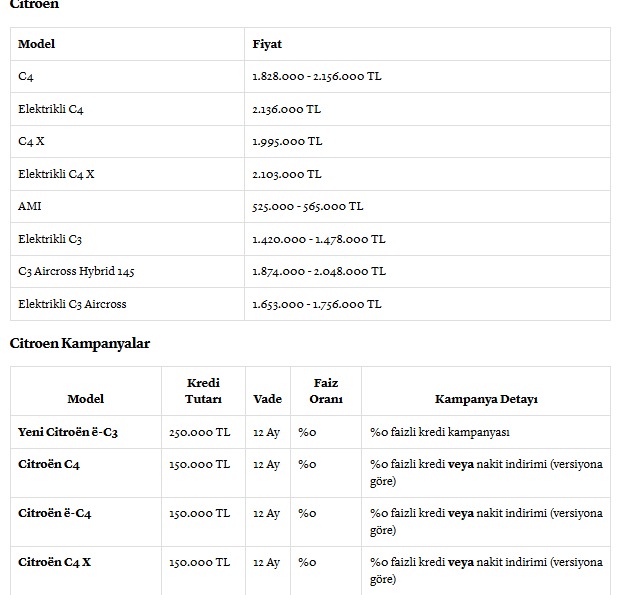Screen dimensions: 624x595
Task: Click the Kredi Tutarı column header
Action: tap(203, 391)
